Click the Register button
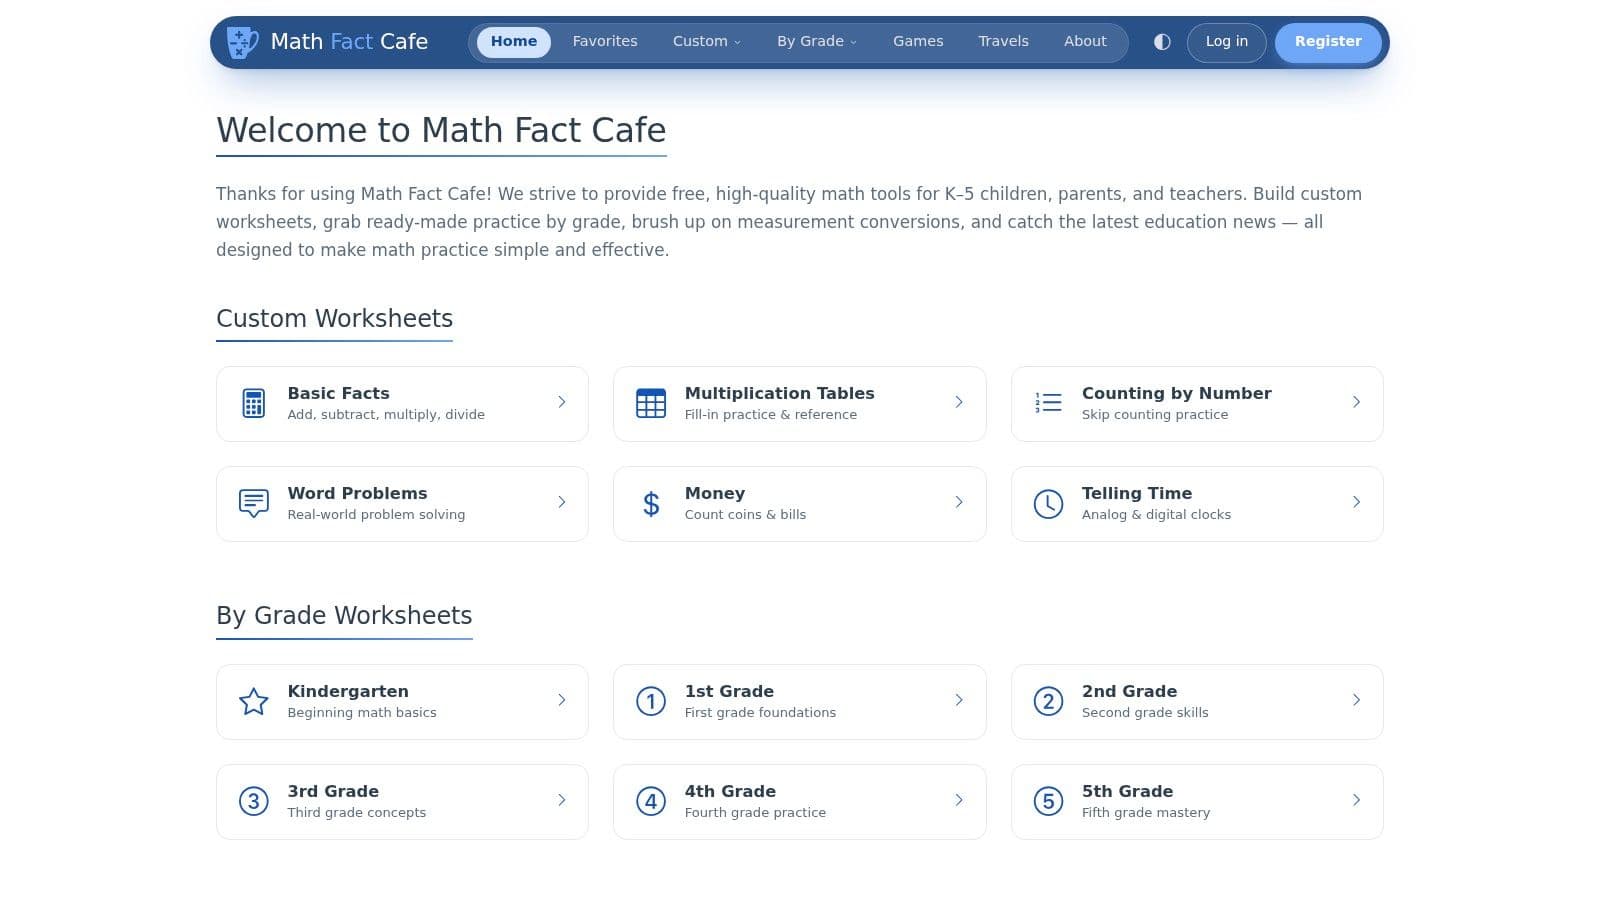Screen dimensions: 1600x900 coord(1328,42)
